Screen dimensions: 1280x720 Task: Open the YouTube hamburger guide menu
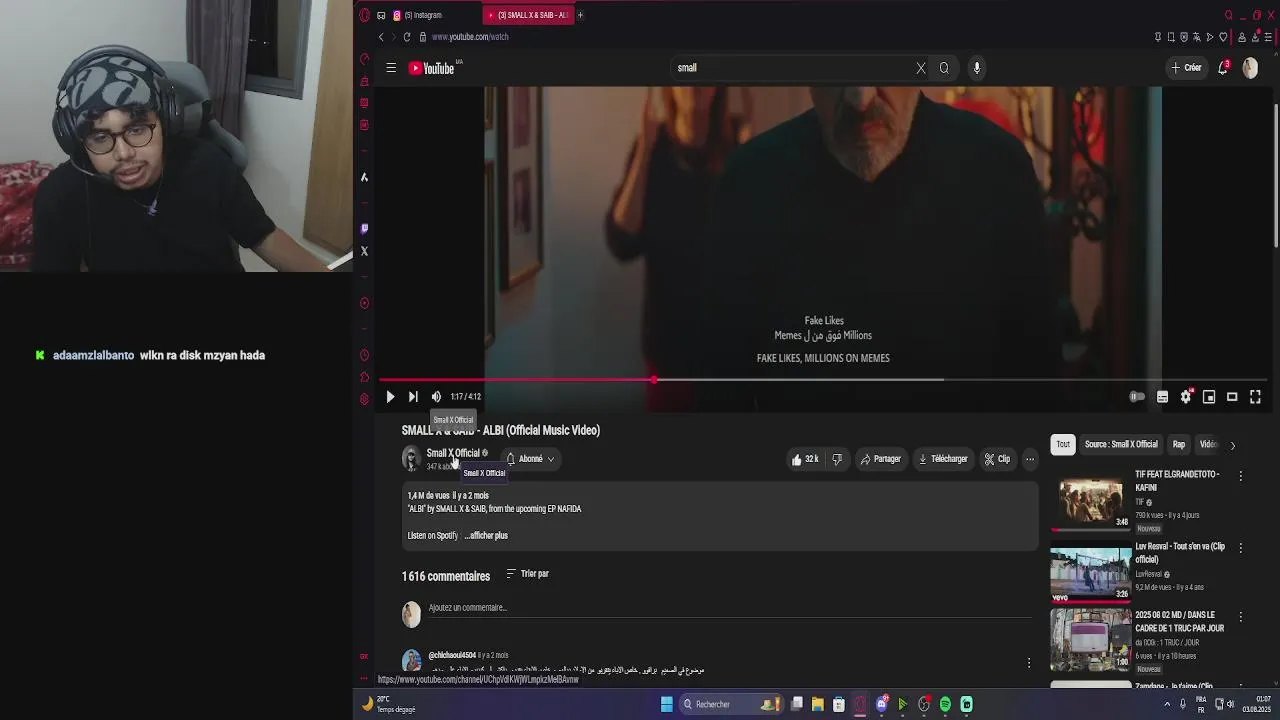[x=391, y=68]
